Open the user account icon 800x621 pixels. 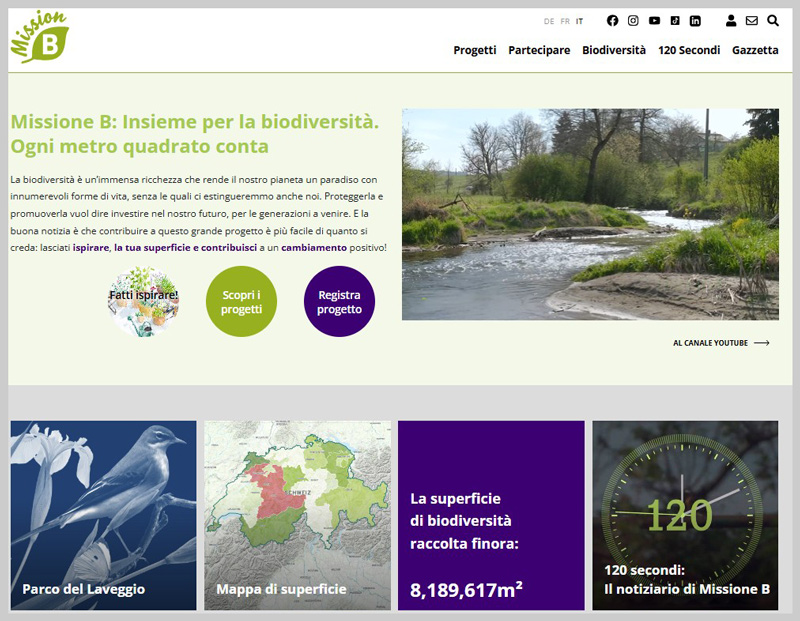coord(731,21)
